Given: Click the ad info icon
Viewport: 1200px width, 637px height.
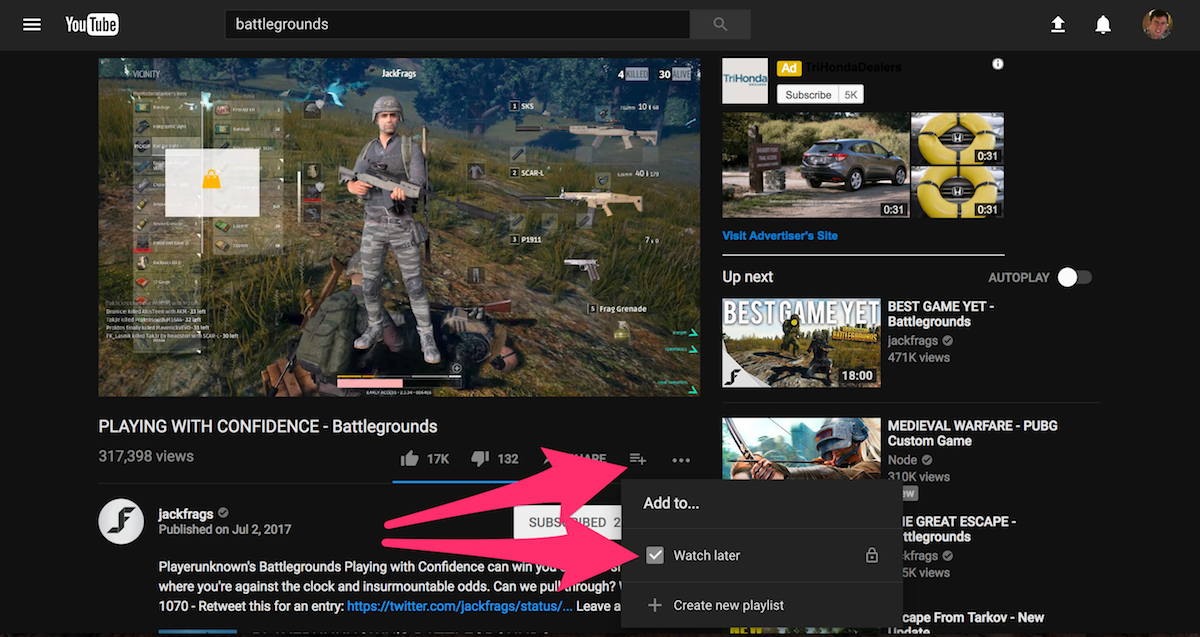Looking at the screenshot, I should coord(997,64).
